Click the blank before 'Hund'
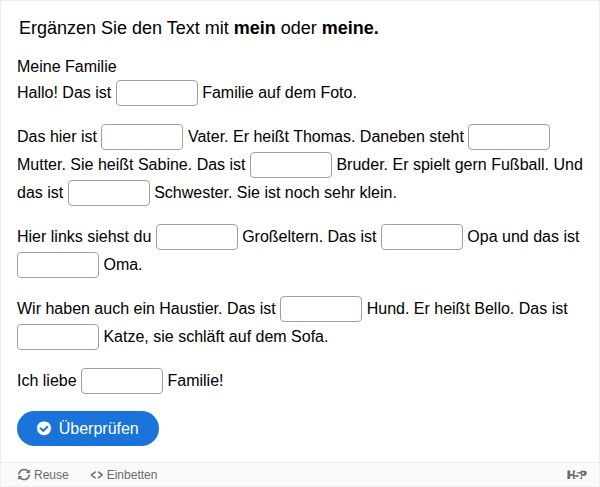The width and height of the screenshot is (600, 487). pyautogui.click(x=321, y=309)
